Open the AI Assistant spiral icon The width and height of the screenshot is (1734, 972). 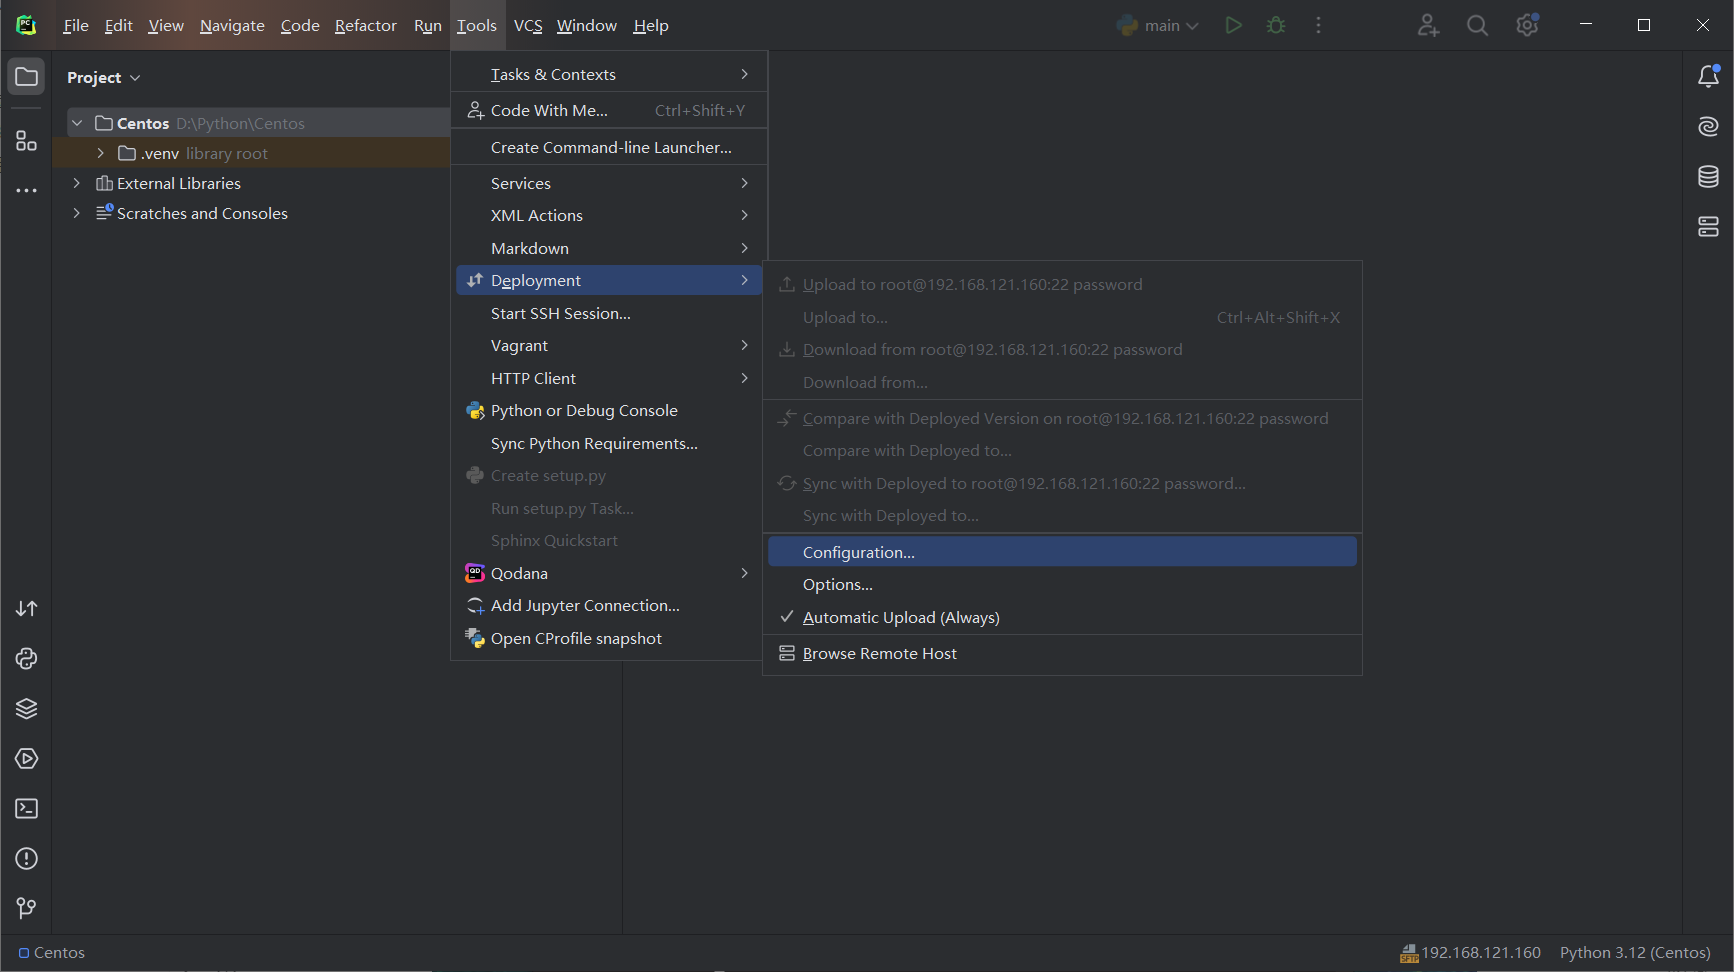[1708, 126]
